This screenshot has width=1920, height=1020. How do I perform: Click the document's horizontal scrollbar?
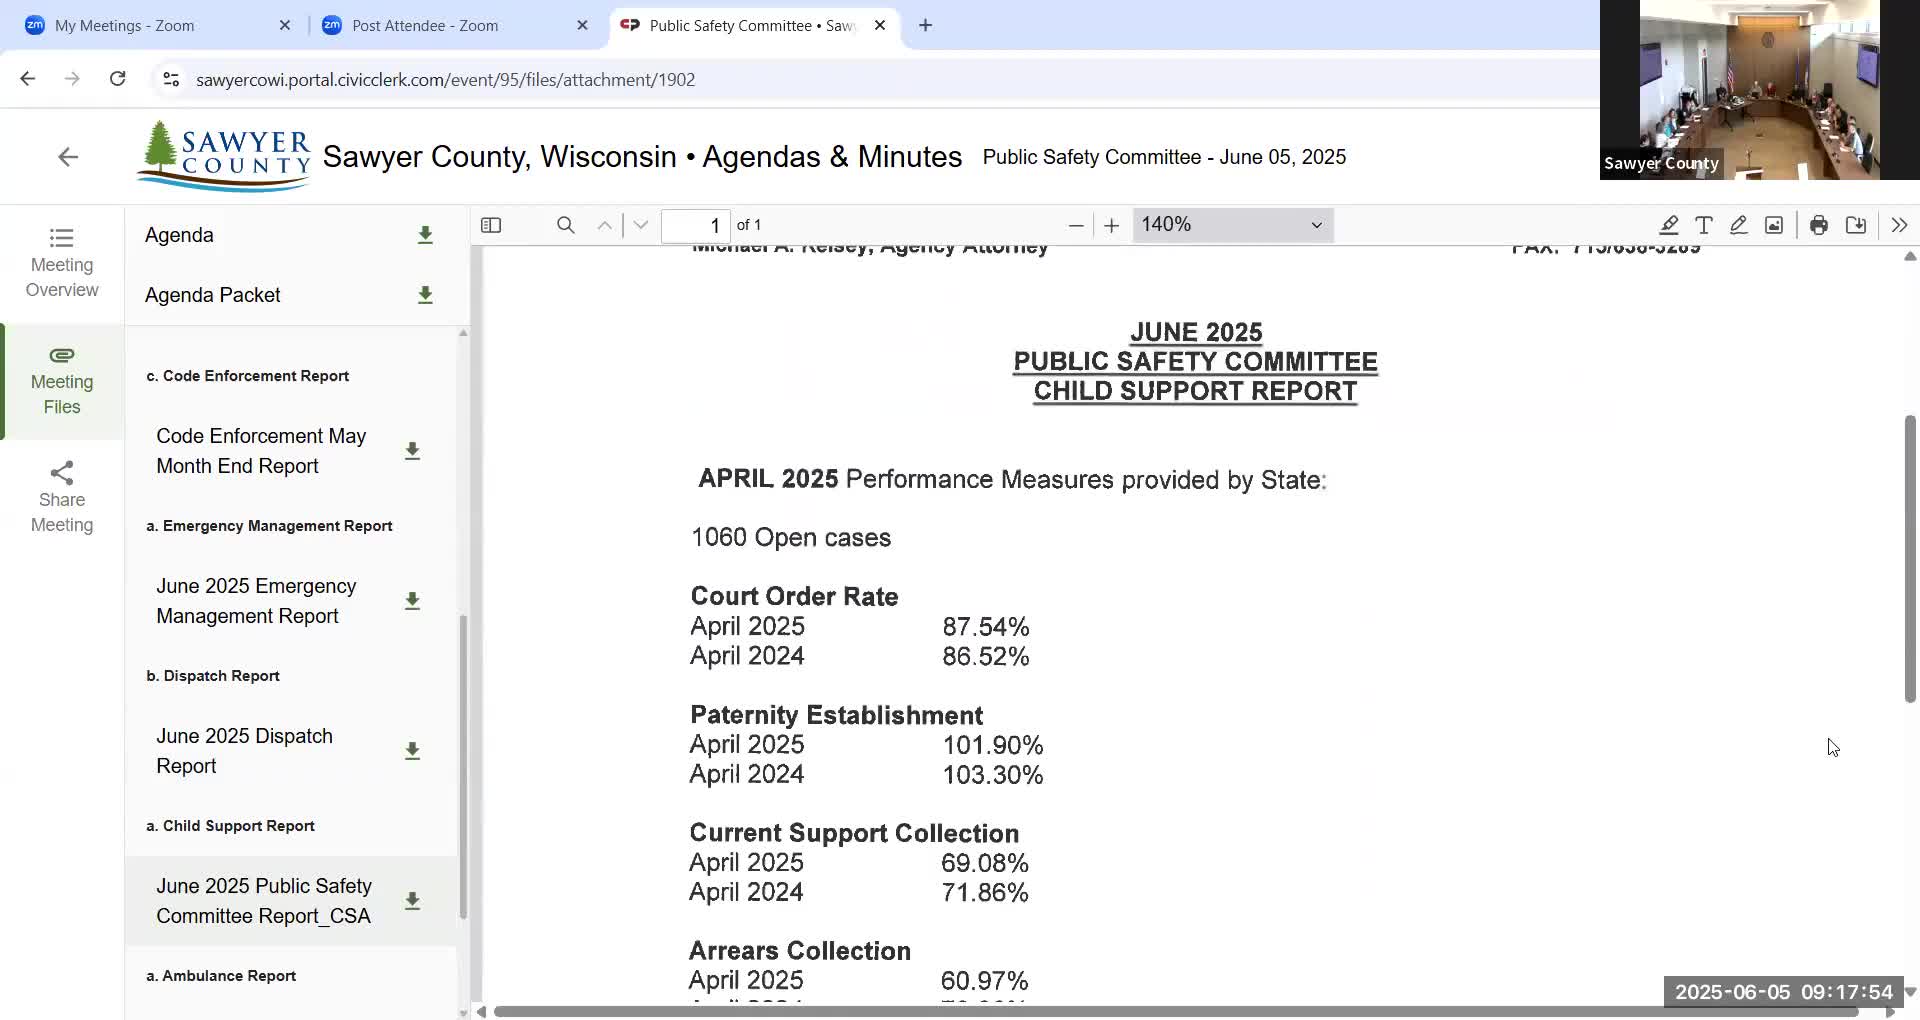pos(1176,1012)
